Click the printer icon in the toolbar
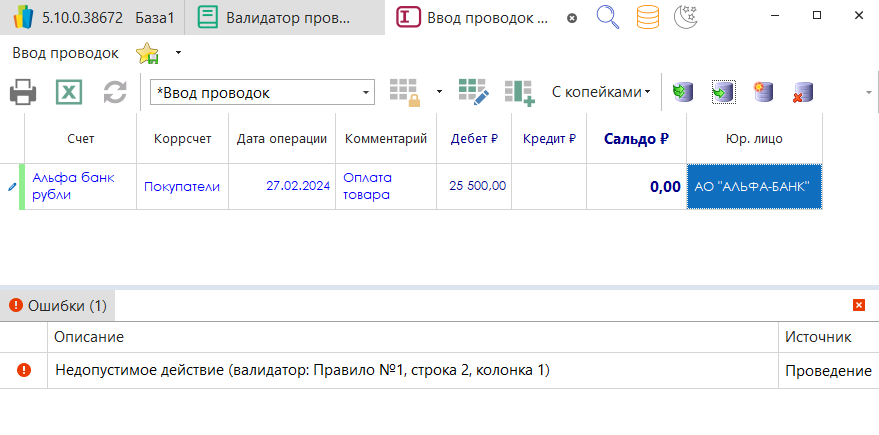The height and width of the screenshot is (435, 879). pyautogui.click(x=24, y=93)
